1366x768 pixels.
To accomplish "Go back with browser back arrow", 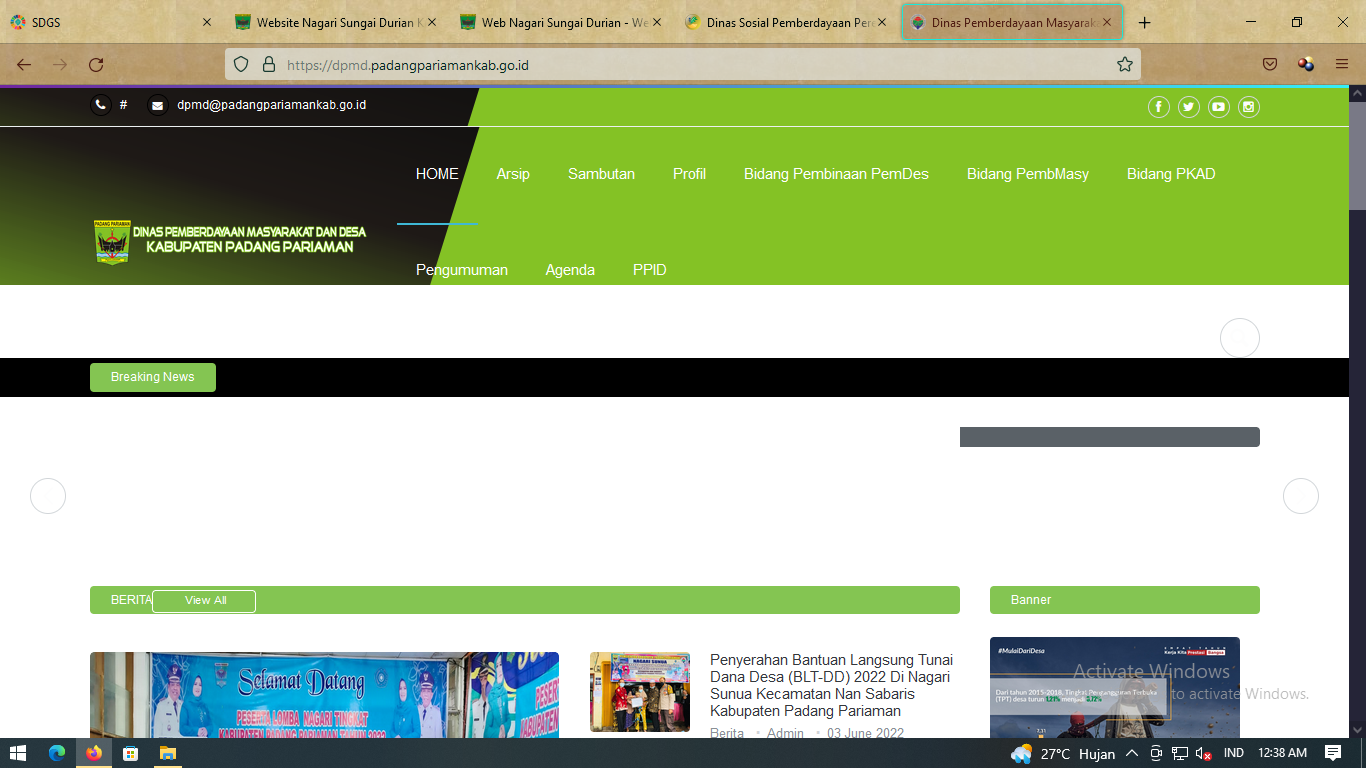I will click(x=24, y=64).
